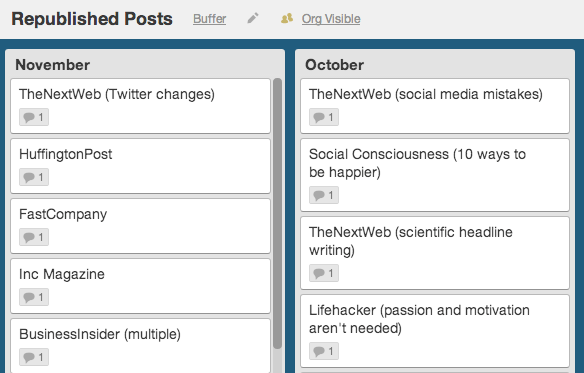Screen dimensions: 584x373
Task: Click the November list header
Action: [53, 65]
